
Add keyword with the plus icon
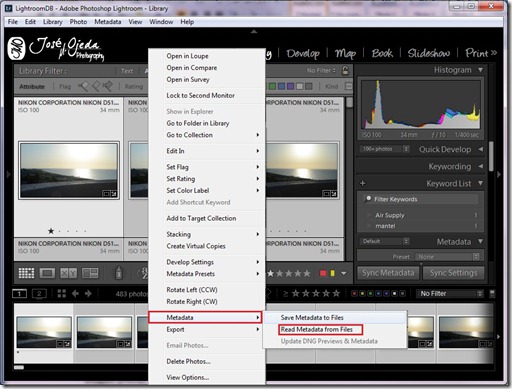pyautogui.click(x=363, y=183)
